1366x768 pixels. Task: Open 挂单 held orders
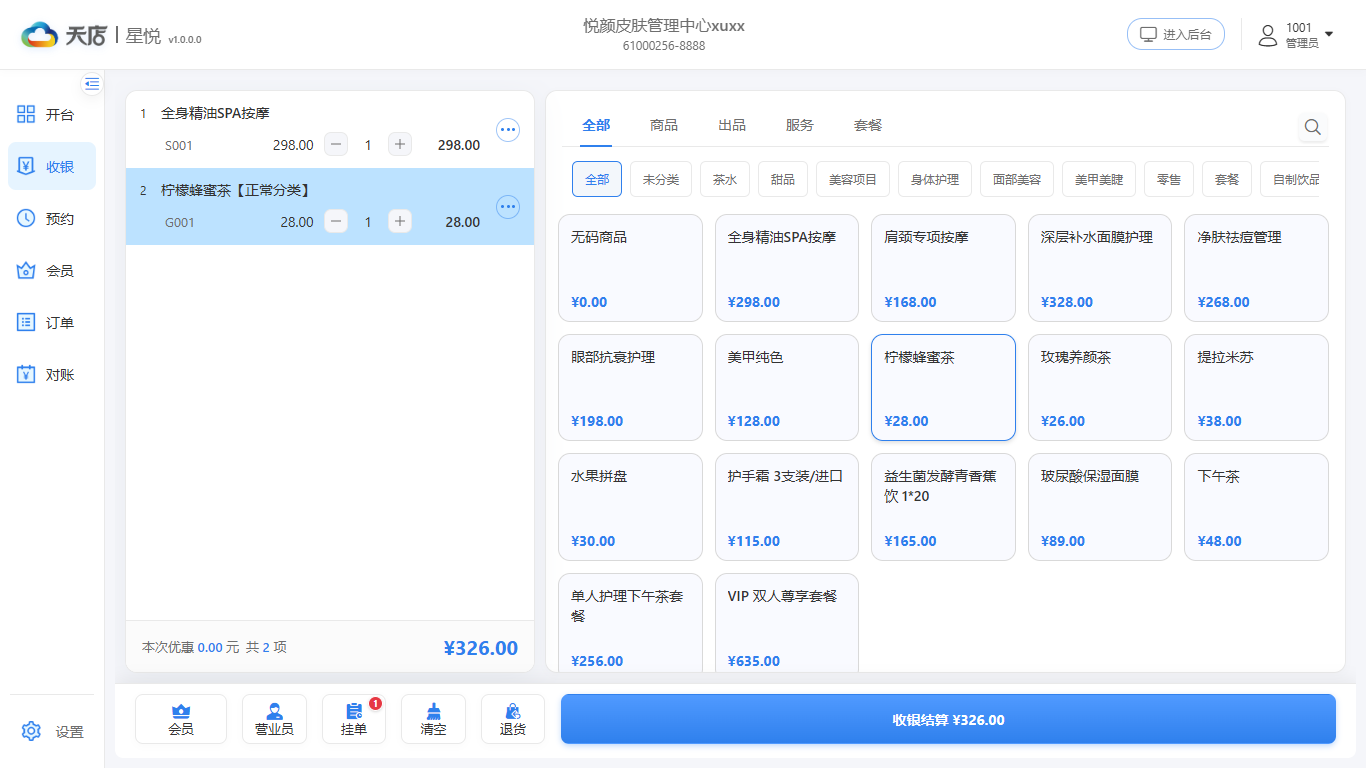click(354, 719)
